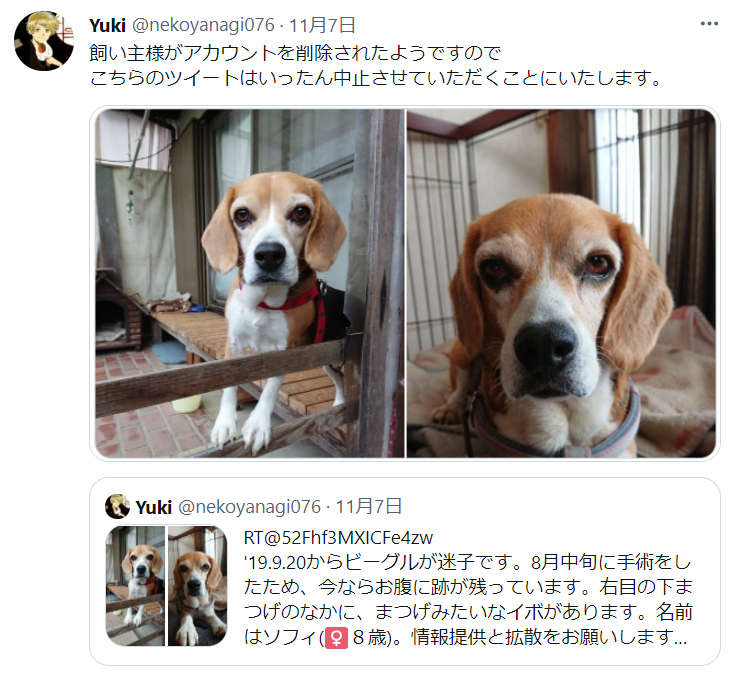739x679 pixels.
Task: Open the small avatar in quoted tweet
Action: coord(117,507)
